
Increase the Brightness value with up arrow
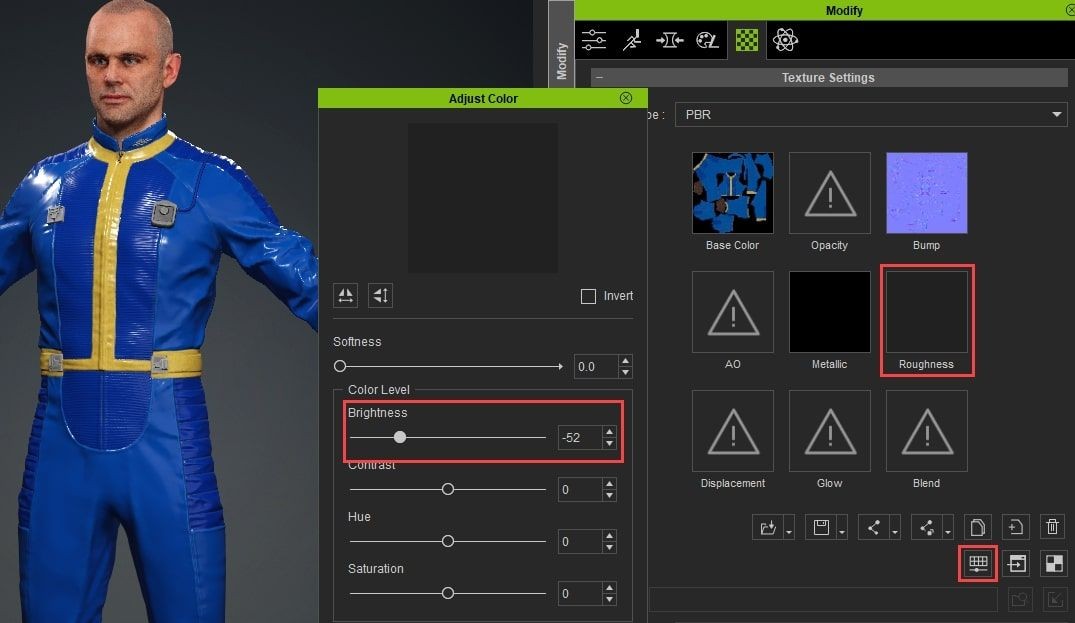pos(609,432)
